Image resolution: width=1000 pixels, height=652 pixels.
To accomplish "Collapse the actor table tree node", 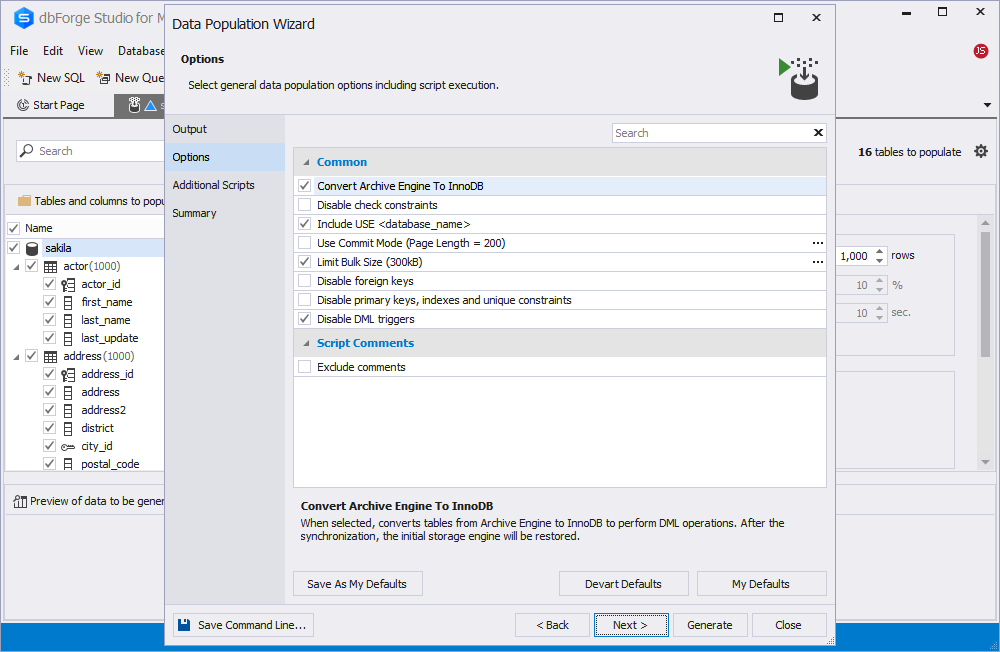I will pyautogui.click(x=17, y=267).
